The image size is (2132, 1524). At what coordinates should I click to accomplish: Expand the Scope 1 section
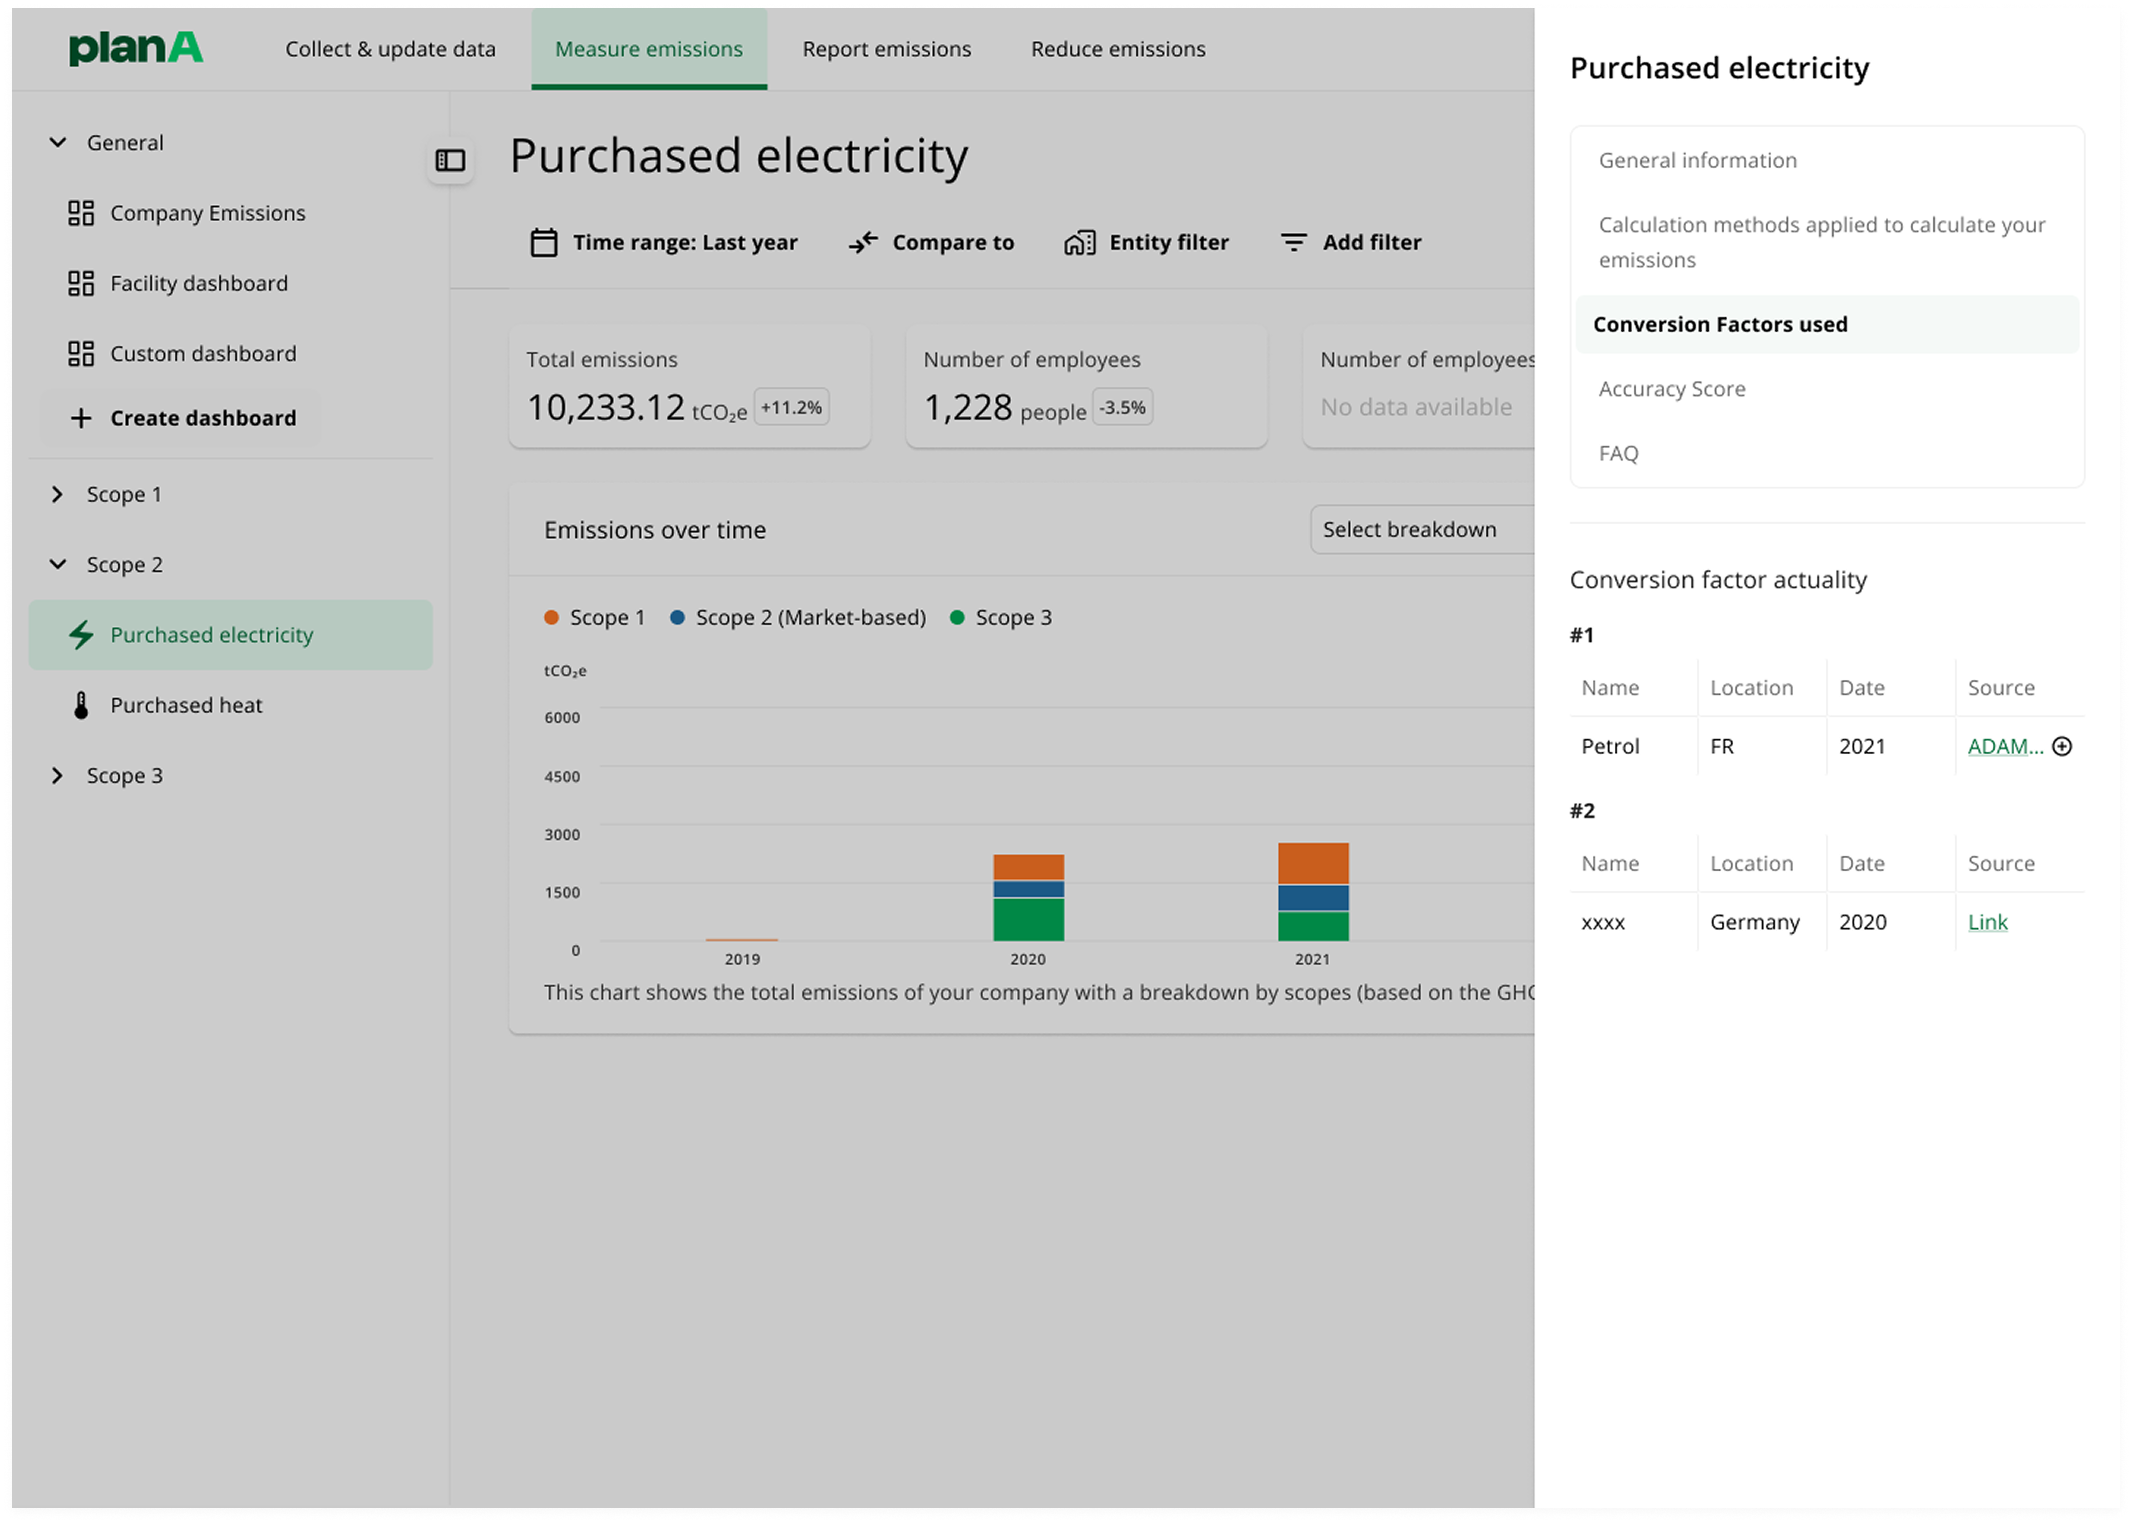55,493
